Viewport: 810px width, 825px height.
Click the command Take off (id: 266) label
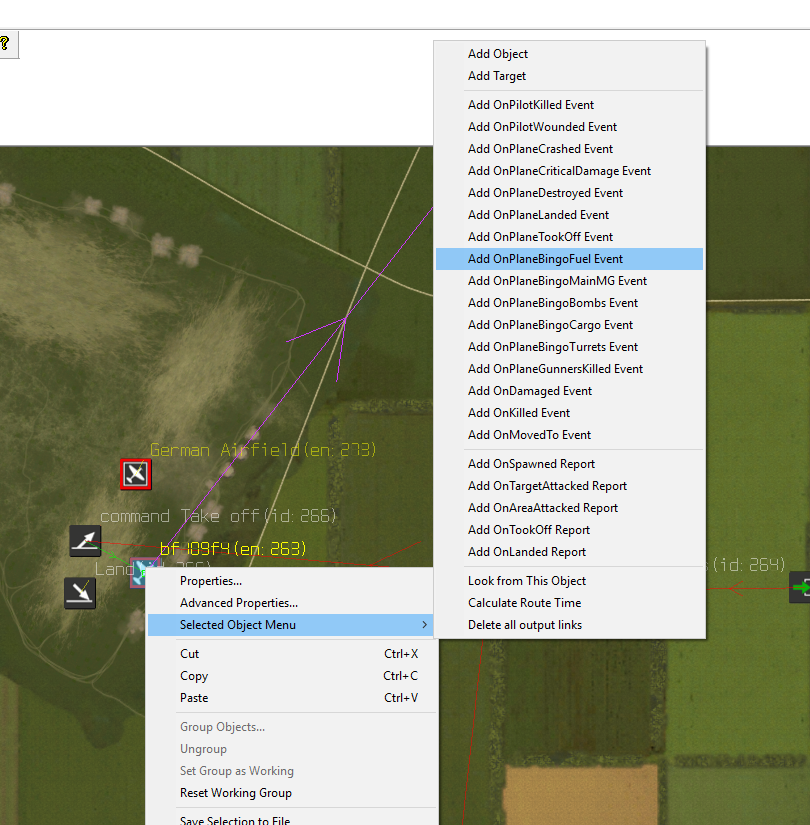click(218, 516)
